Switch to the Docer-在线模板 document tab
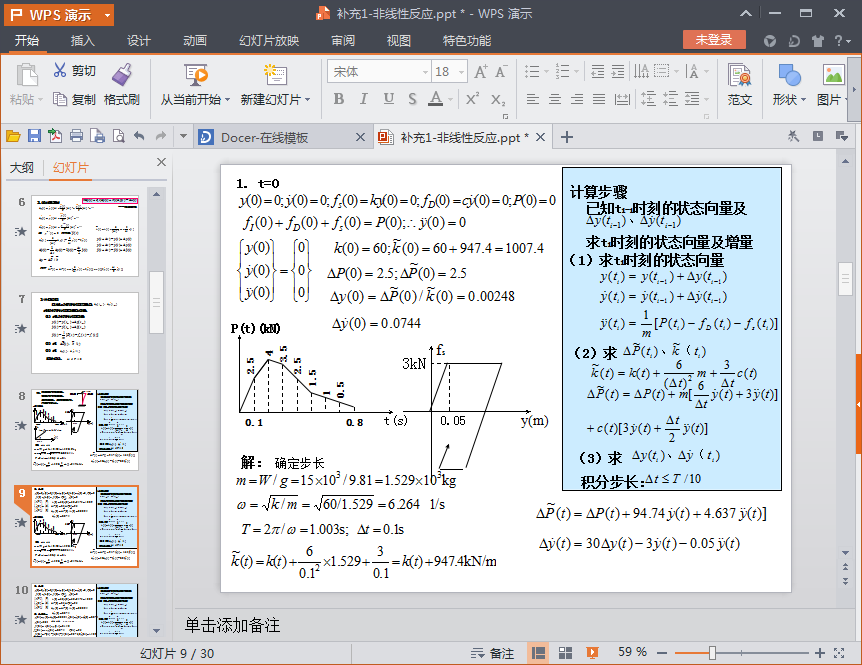This screenshot has height=665, width=862. pos(264,137)
